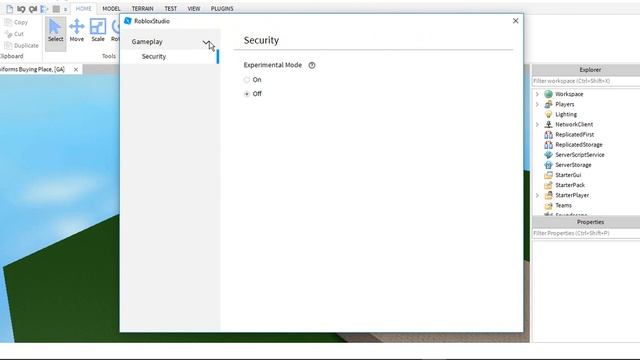Open the HOME ribbon tab
640x360 pixels.
[84, 9]
